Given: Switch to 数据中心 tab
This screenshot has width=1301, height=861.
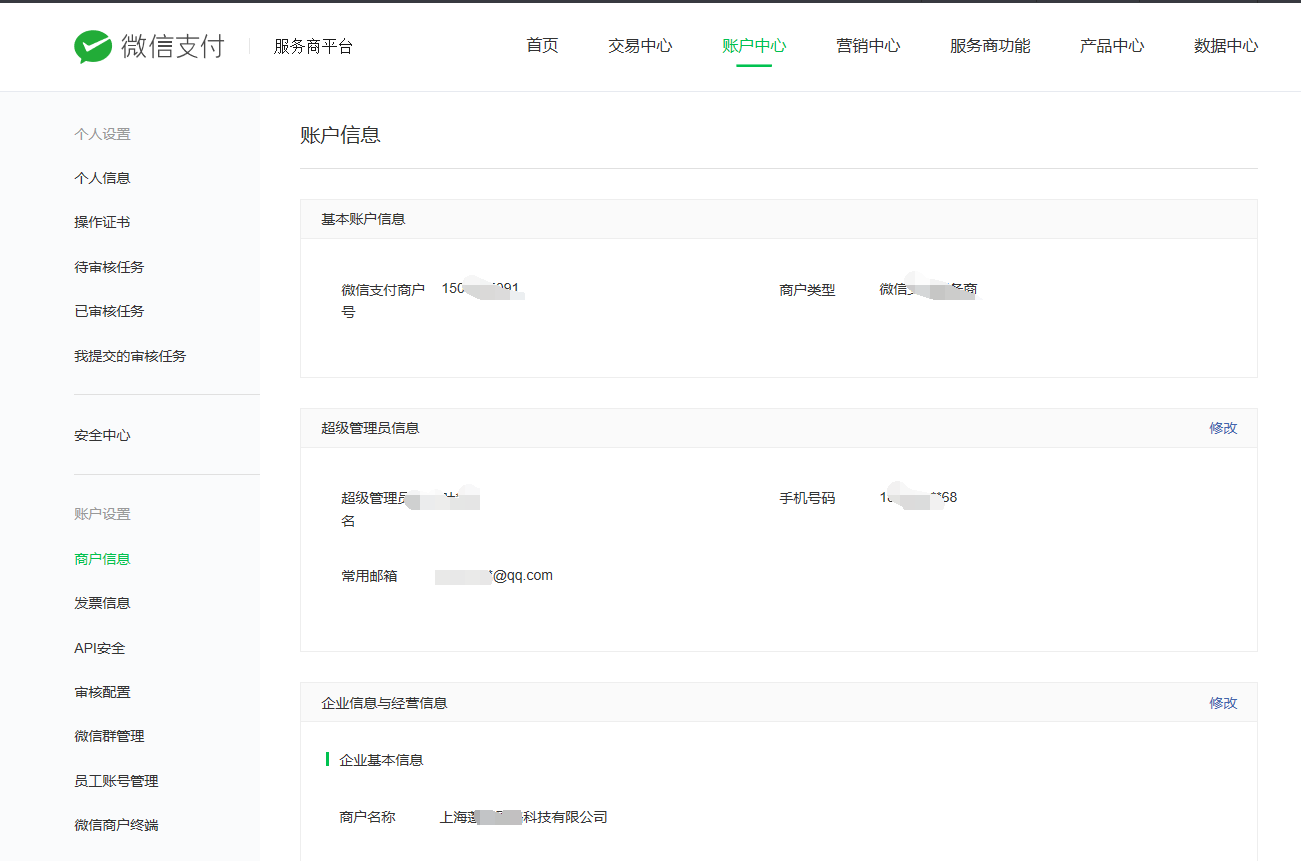Looking at the screenshot, I should 1226,46.
